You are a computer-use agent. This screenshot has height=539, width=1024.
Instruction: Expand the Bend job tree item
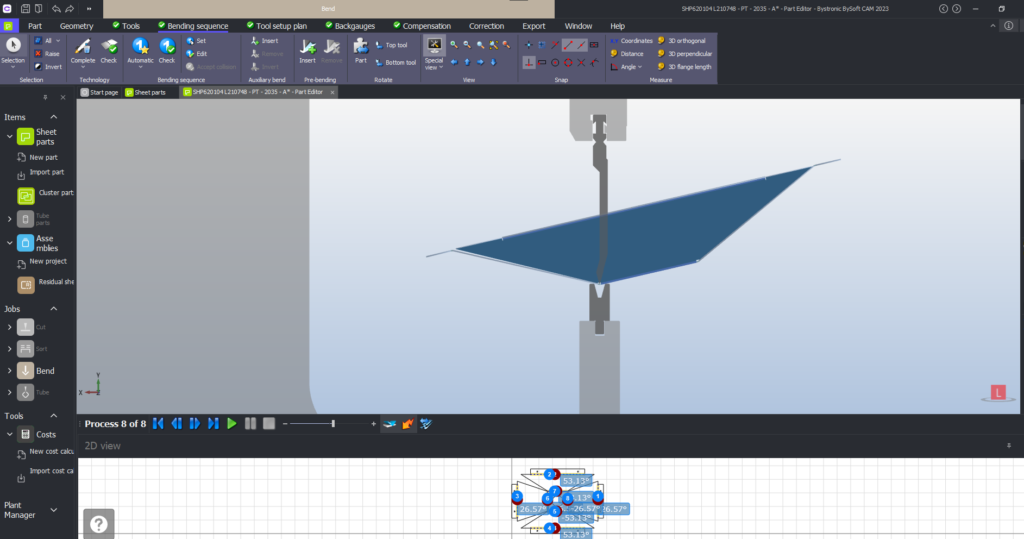[x=9, y=371]
